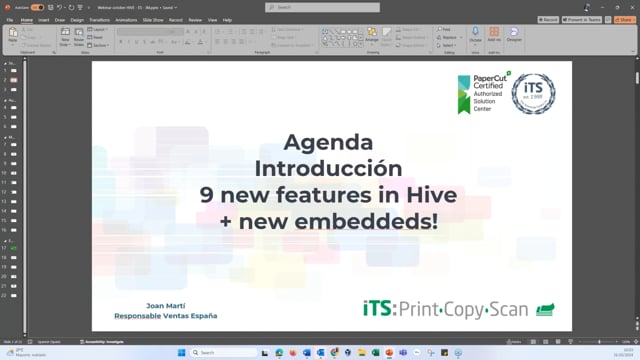Viewport: 640px width, 360px height.
Task: Collapse the first section in the slide panel
Action: pyautogui.click(x=5, y=64)
